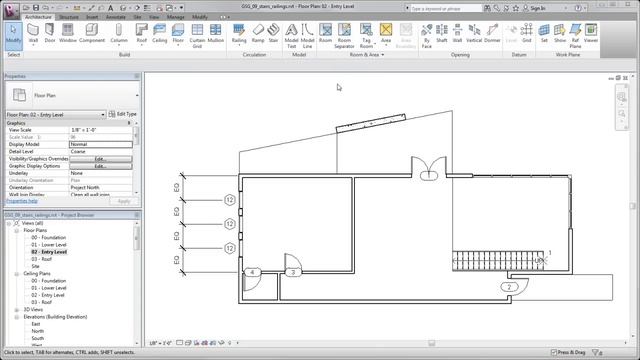Activate the Grid datum tool
Screen dimensions: 640x360
coord(527,33)
